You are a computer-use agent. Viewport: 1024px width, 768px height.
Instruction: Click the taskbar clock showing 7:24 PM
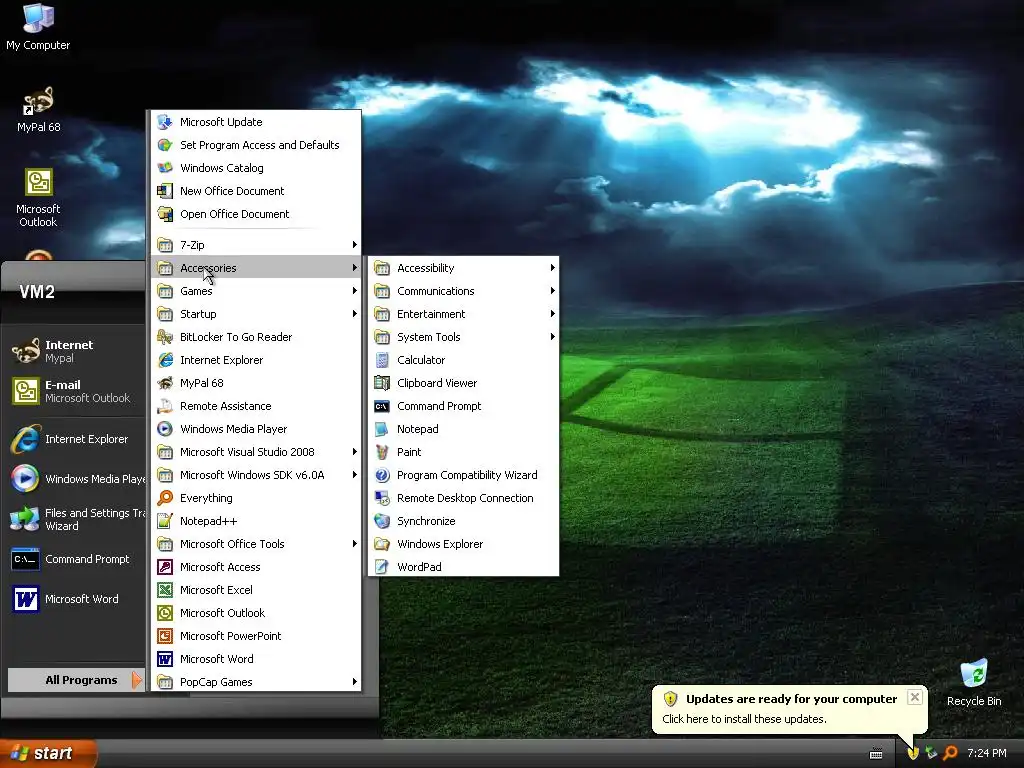(987, 753)
